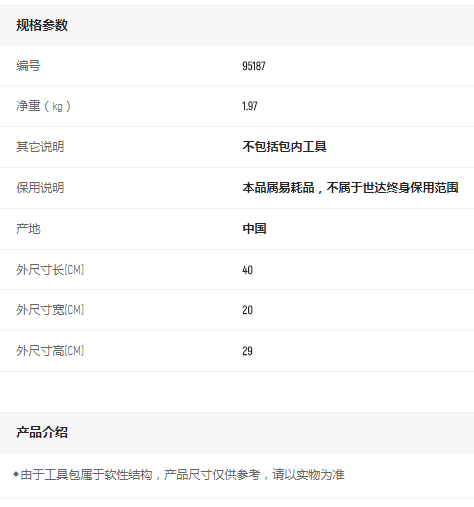
Task: Select the 编号 row label
Action: click(28, 66)
